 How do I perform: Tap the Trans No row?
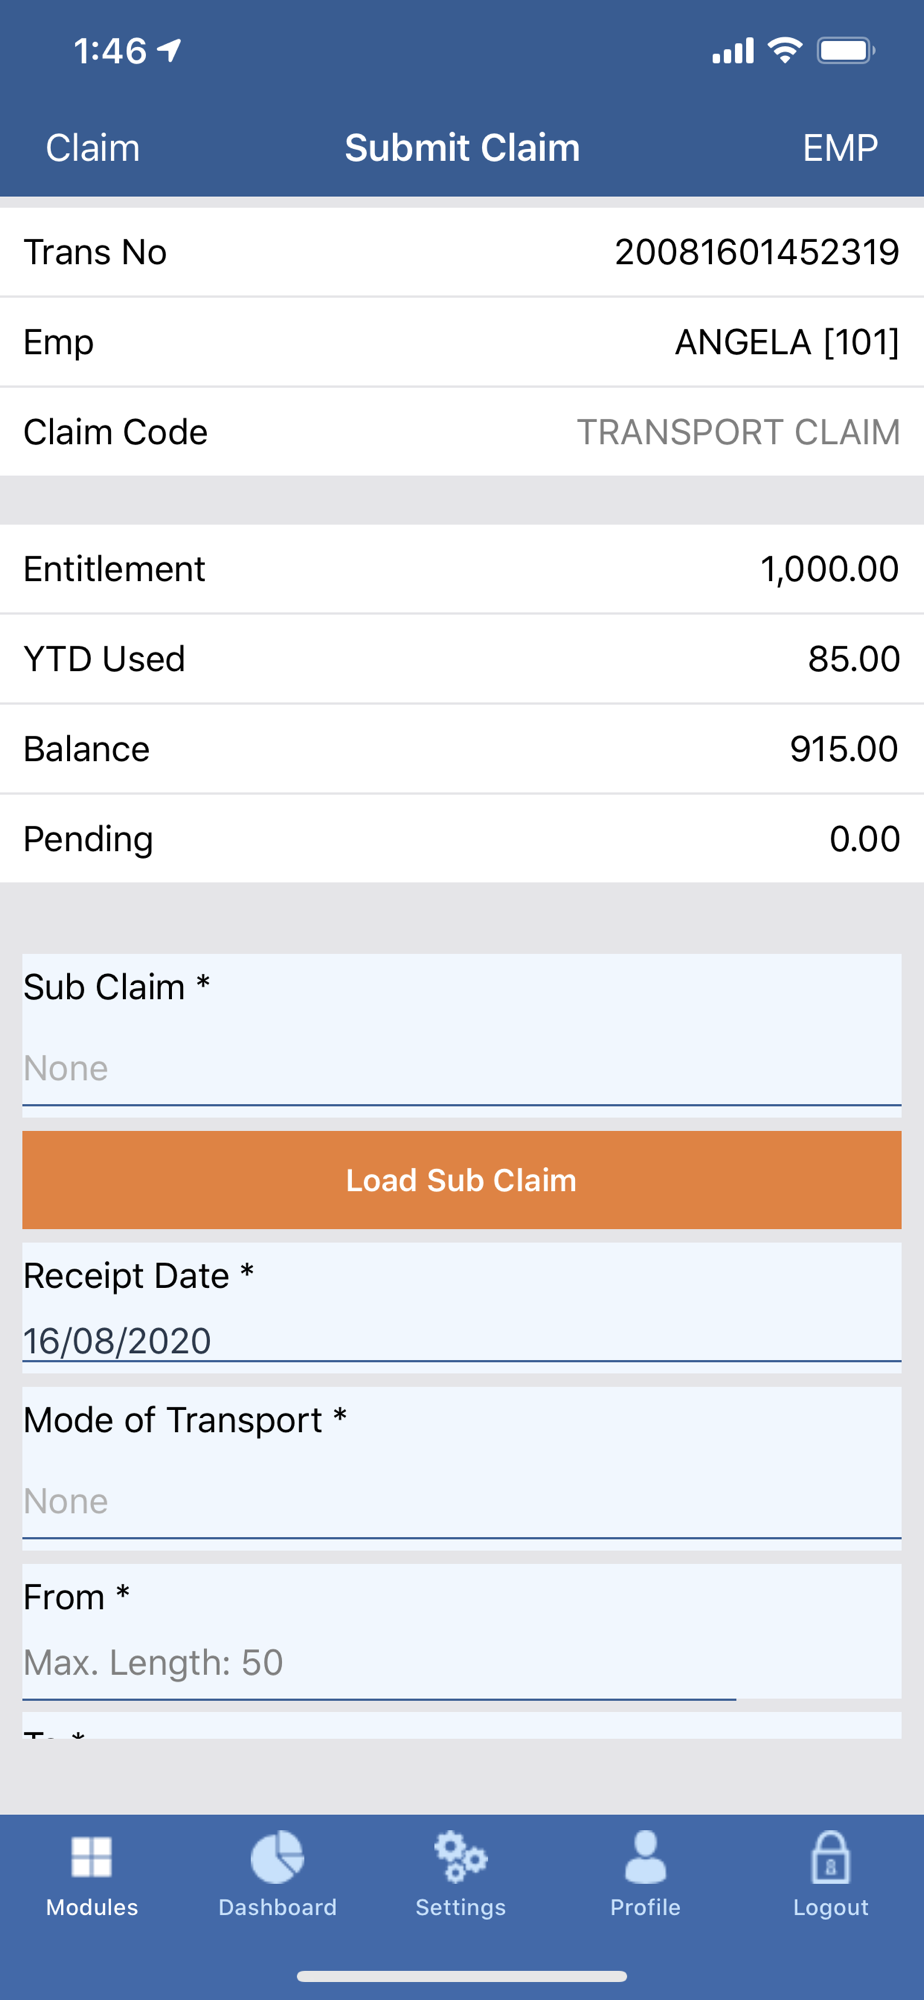pos(461,252)
